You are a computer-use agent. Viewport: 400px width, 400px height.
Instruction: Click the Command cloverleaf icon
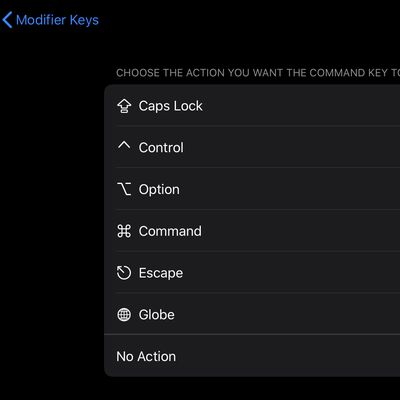pos(124,231)
